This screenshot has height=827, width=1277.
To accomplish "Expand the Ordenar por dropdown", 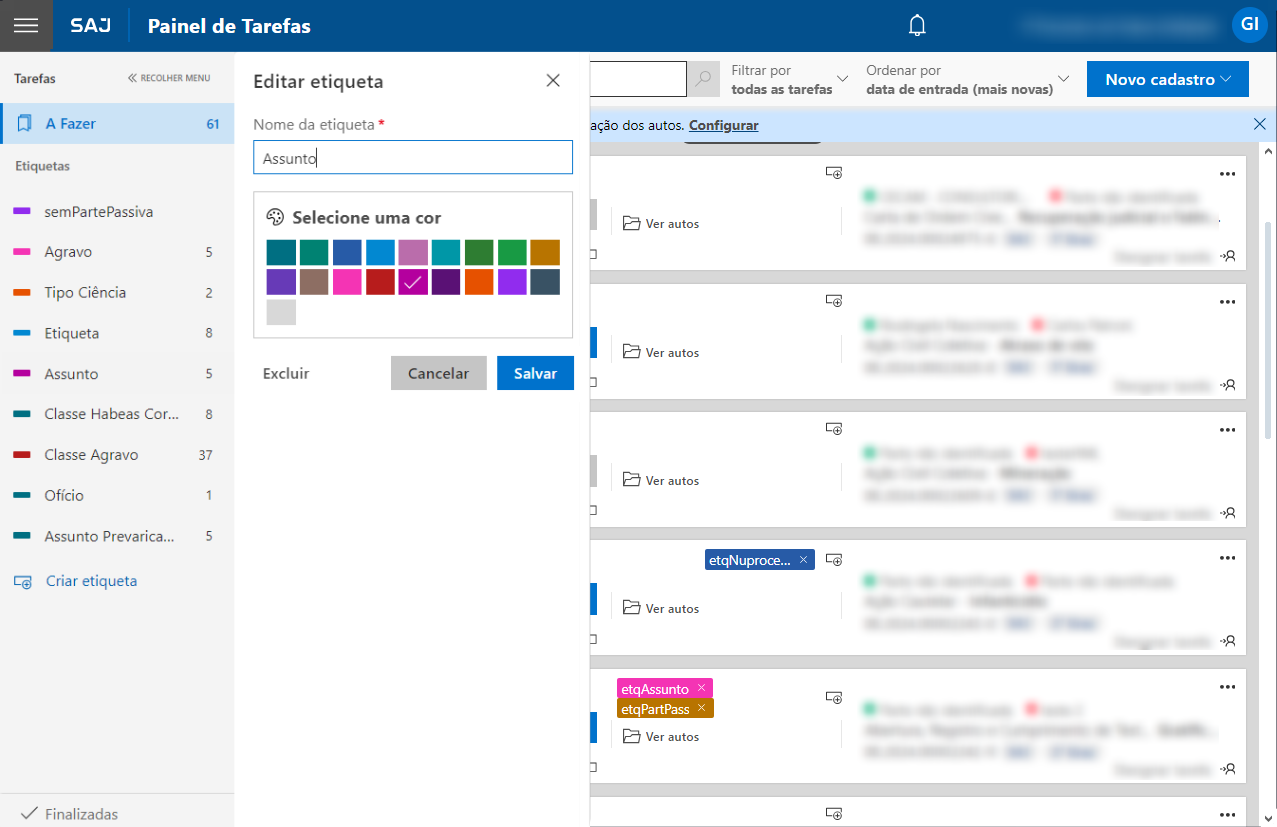I will (967, 79).
